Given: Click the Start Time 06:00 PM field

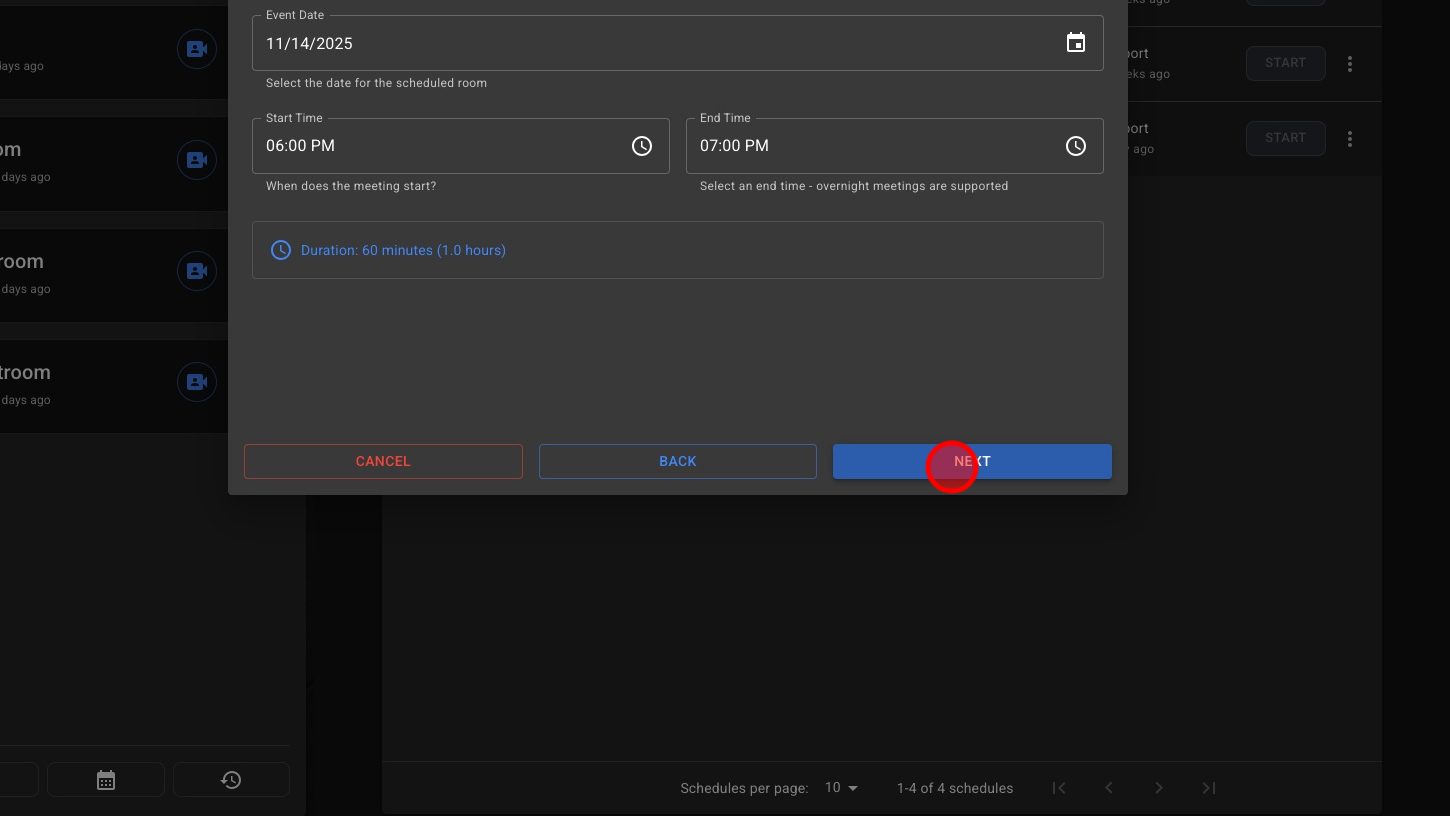Looking at the screenshot, I should point(440,146).
